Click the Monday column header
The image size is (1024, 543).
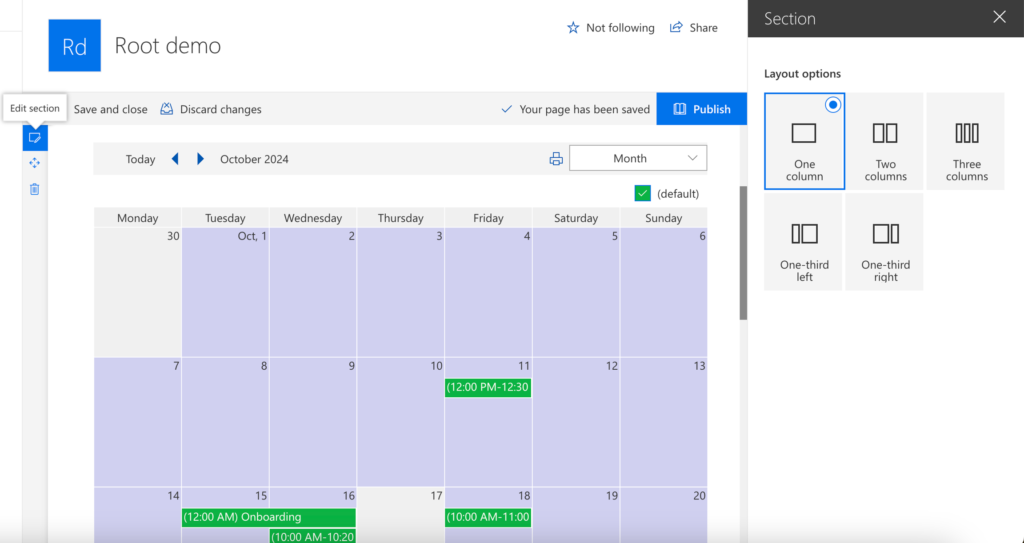[137, 218]
